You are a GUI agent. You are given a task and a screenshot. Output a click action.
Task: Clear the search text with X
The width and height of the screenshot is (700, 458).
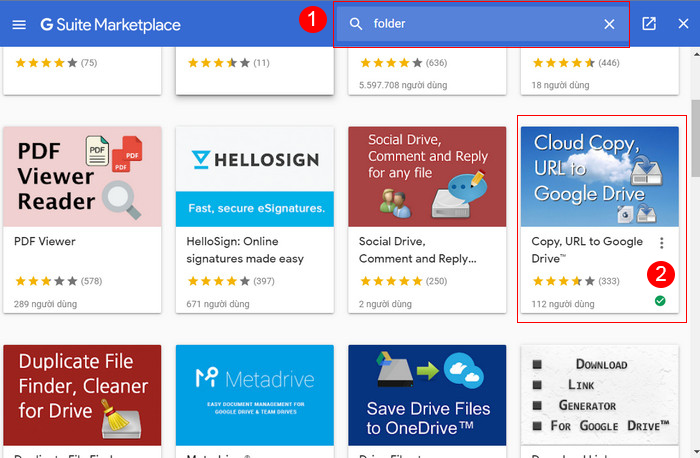tap(609, 24)
